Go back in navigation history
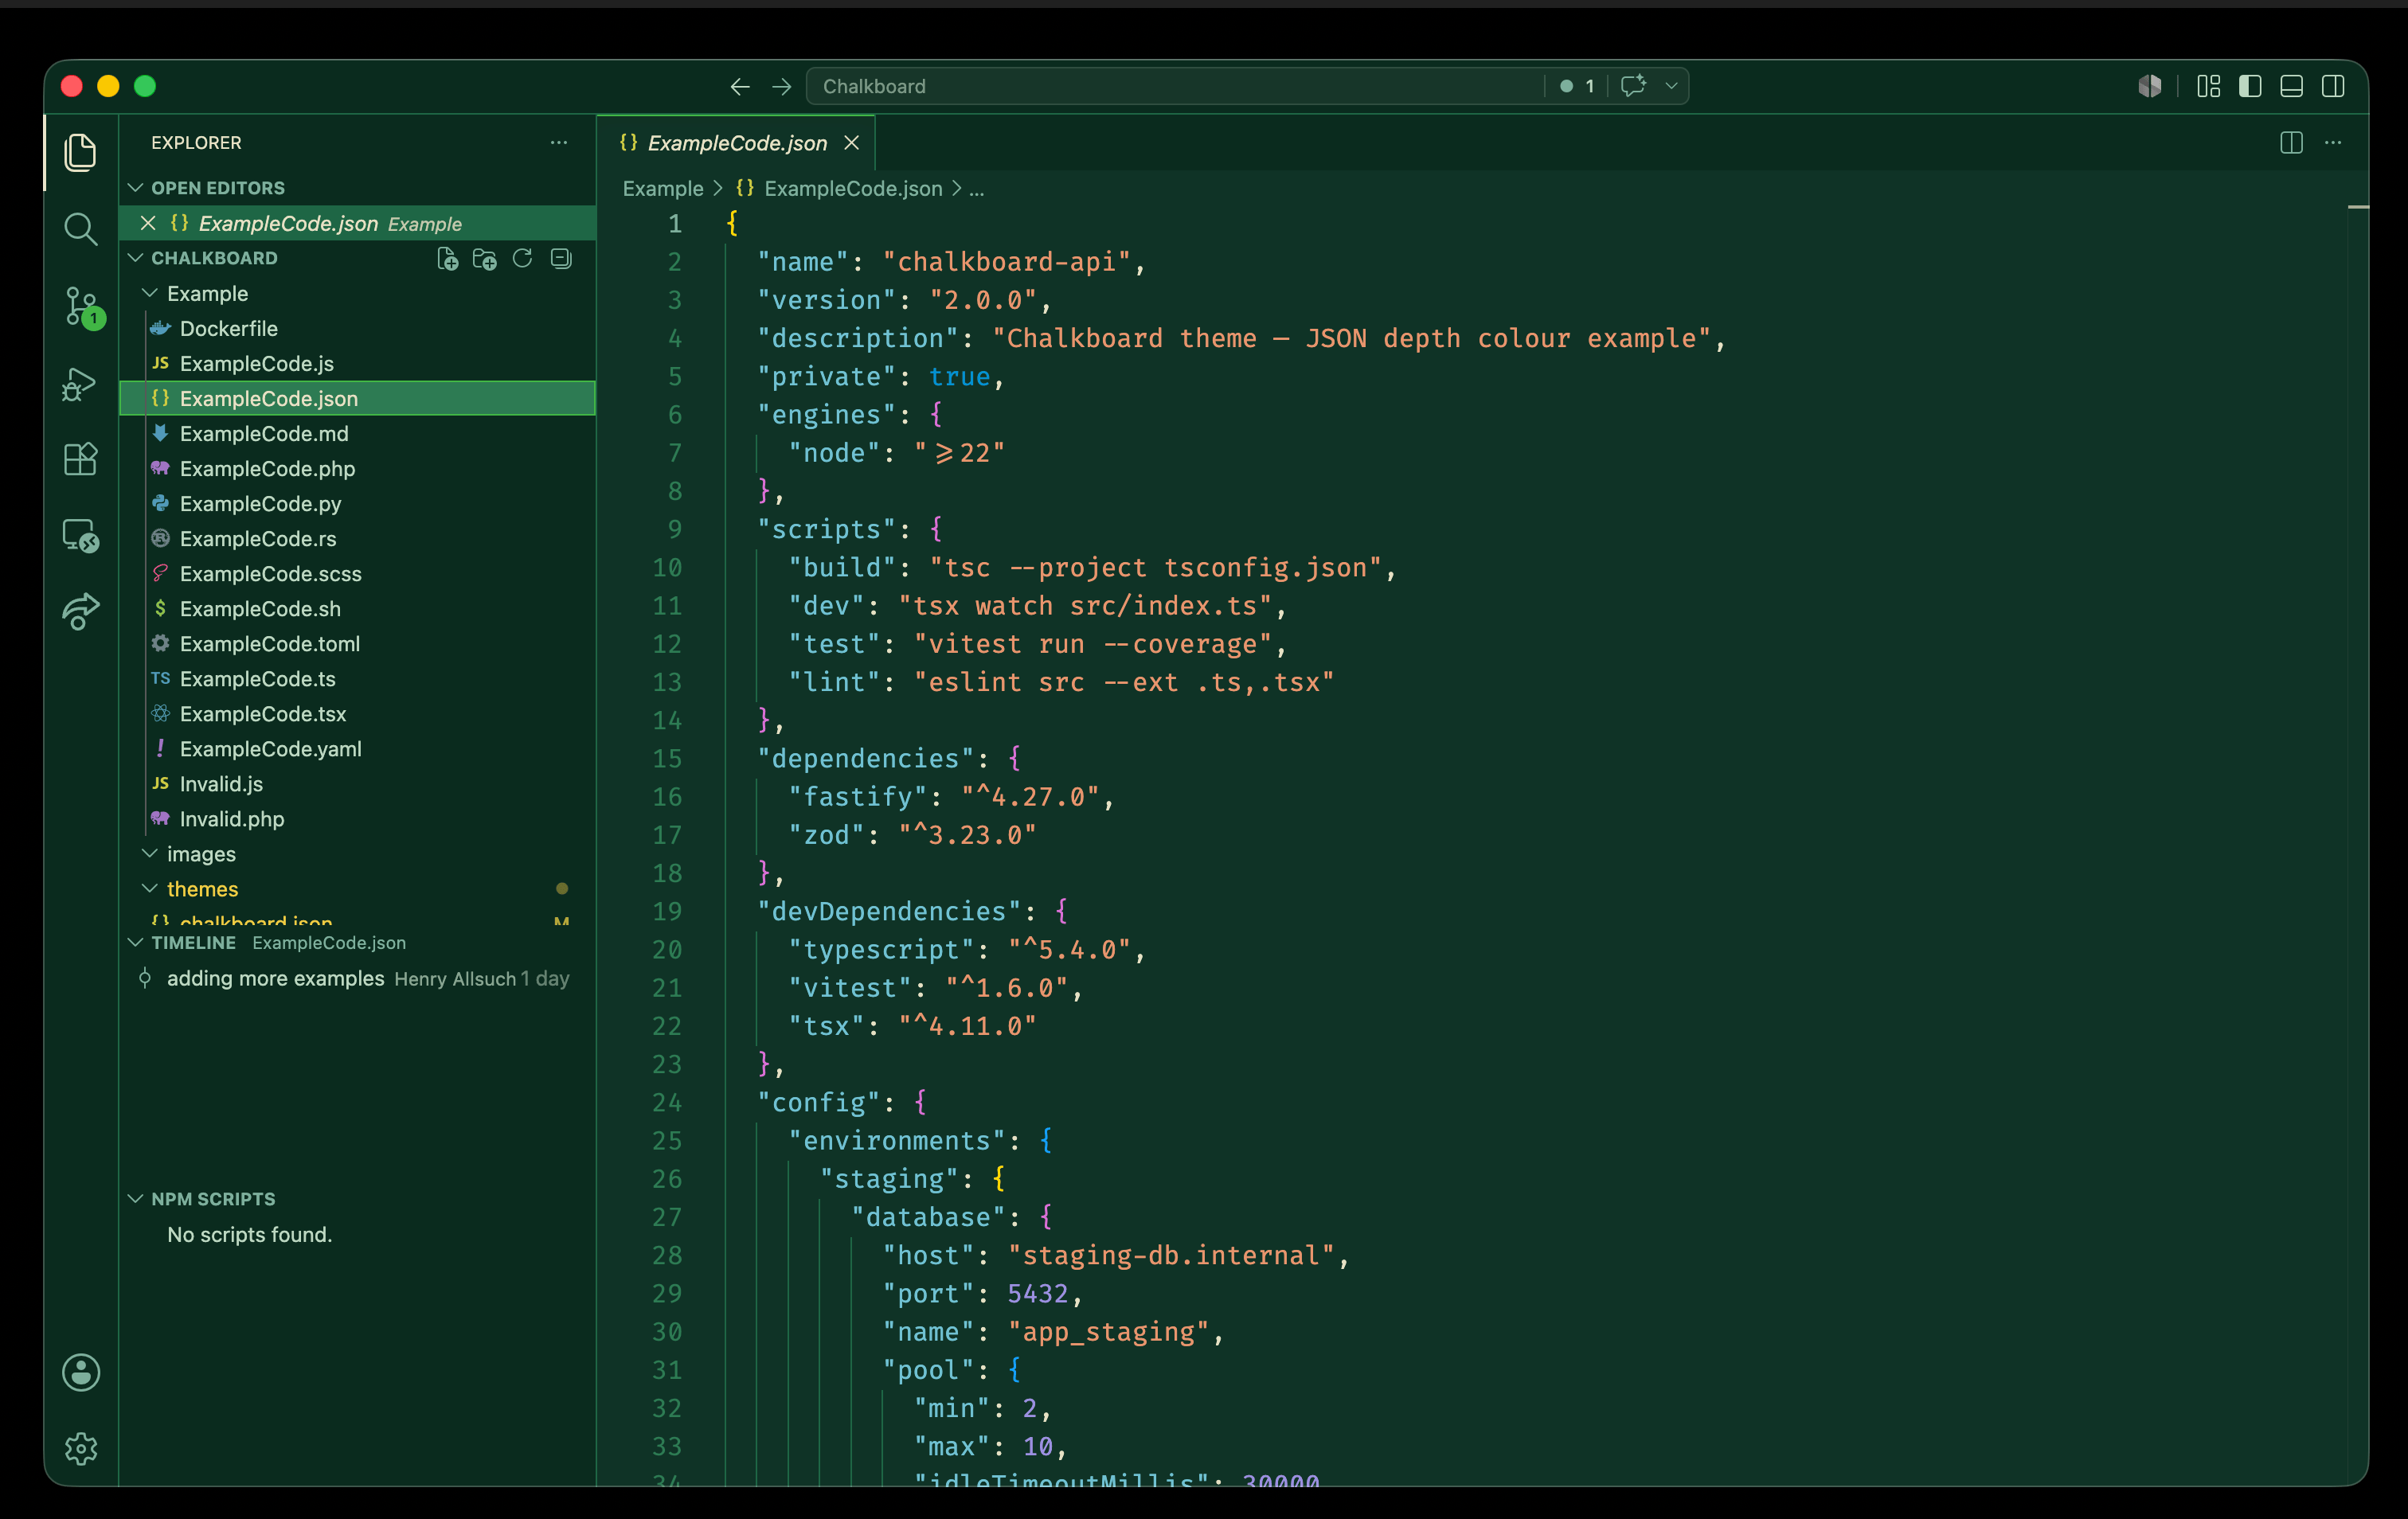This screenshot has height=1519, width=2408. pyautogui.click(x=740, y=87)
